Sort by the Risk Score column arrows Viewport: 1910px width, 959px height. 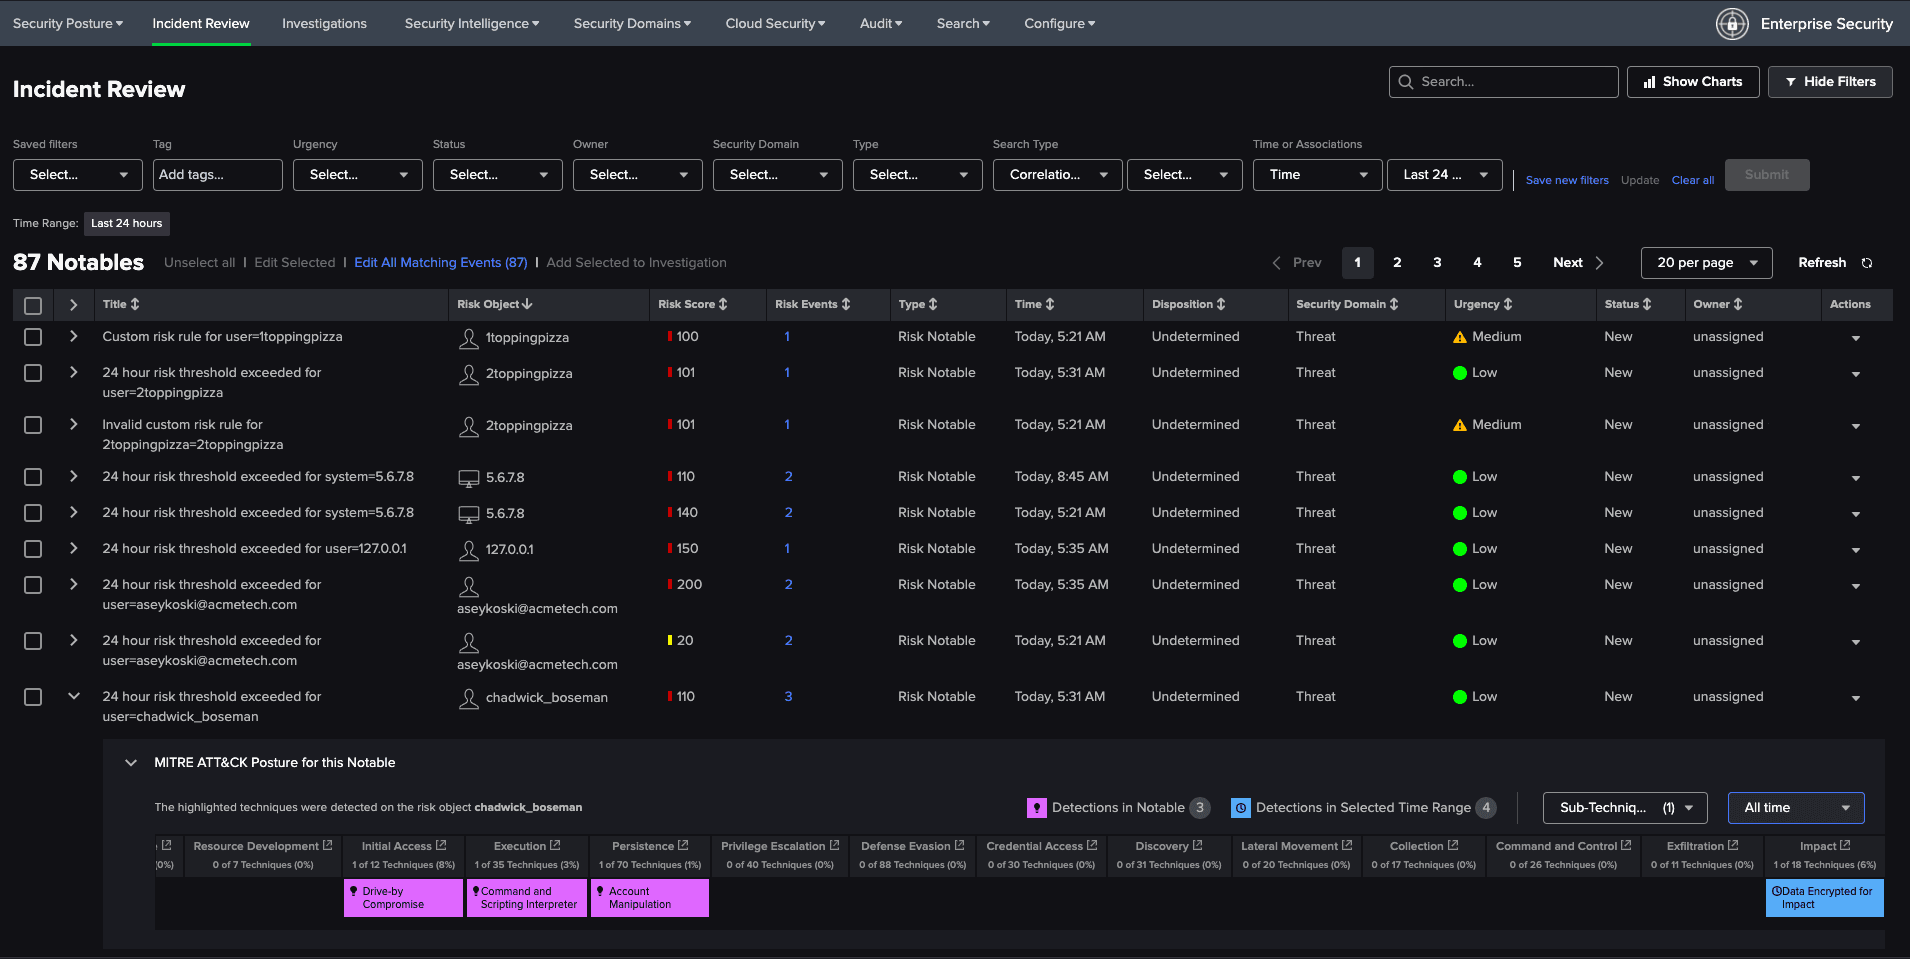pos(722,304)
